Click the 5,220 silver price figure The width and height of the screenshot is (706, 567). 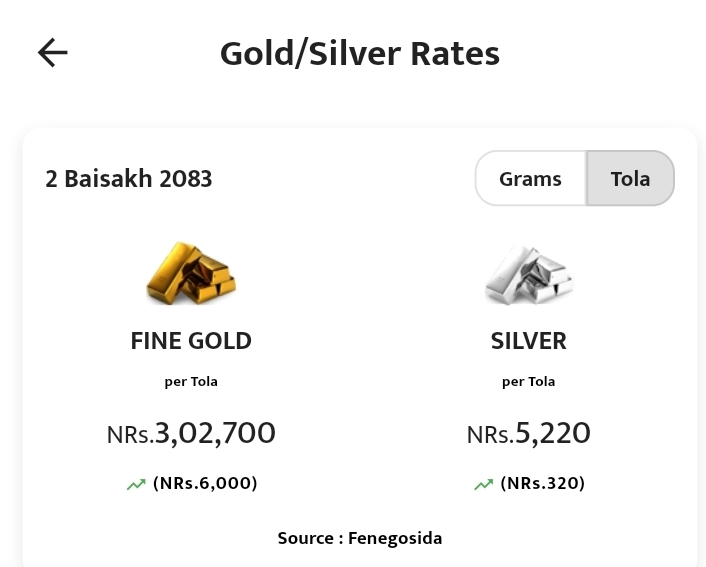pyautogui.click(x=553, y=433)
